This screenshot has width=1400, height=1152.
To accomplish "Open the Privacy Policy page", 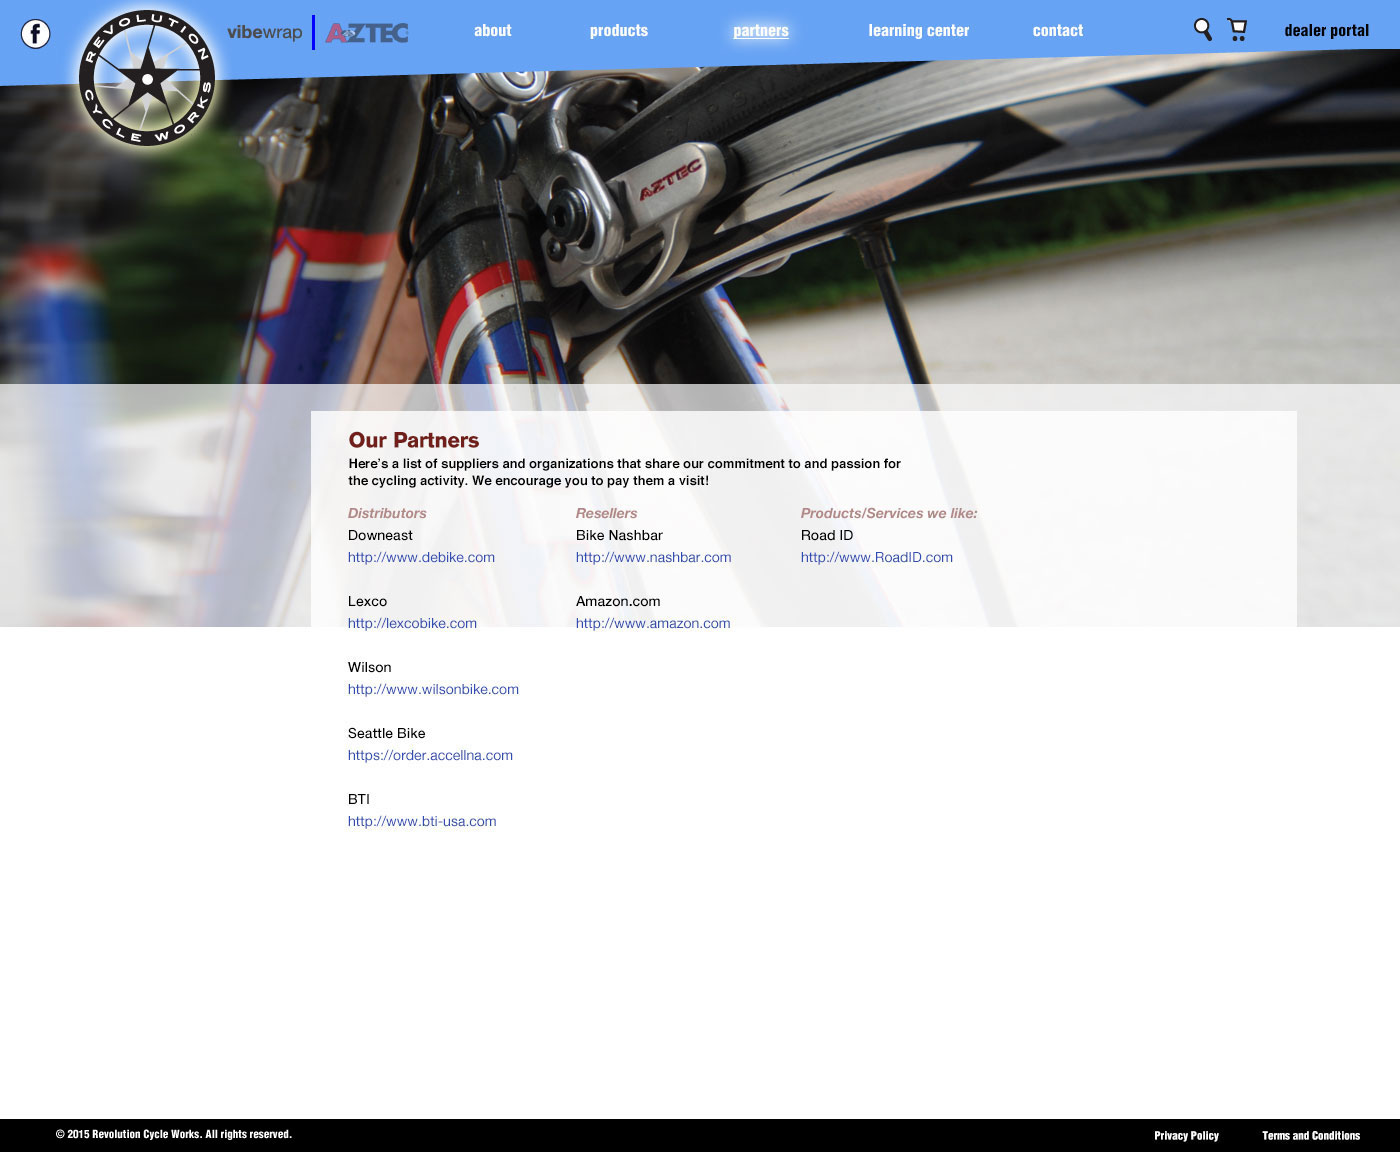I will 1187,1135.
